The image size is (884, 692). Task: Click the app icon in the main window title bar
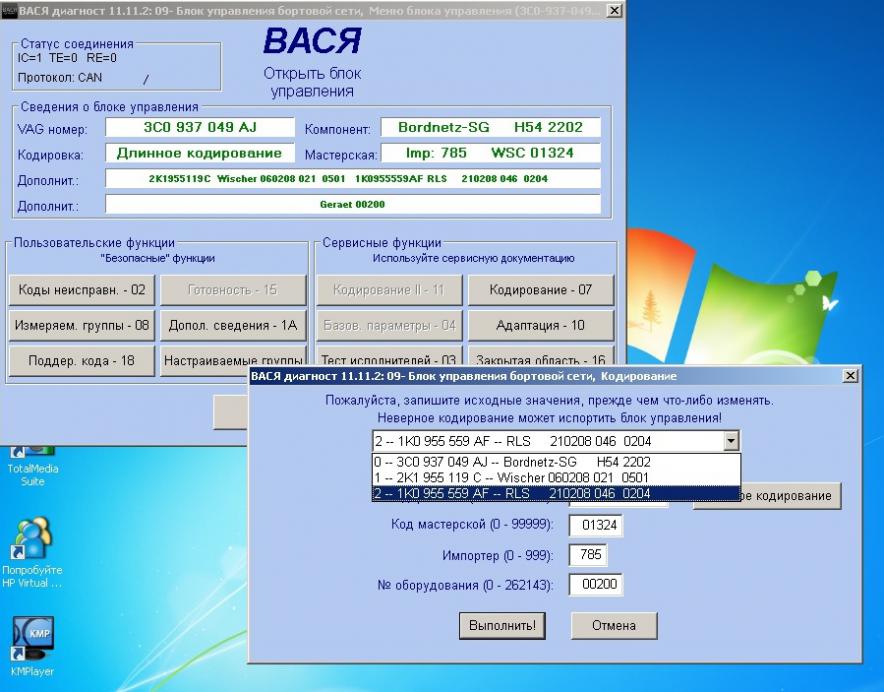pyautogui.click(x=9, y=11)
